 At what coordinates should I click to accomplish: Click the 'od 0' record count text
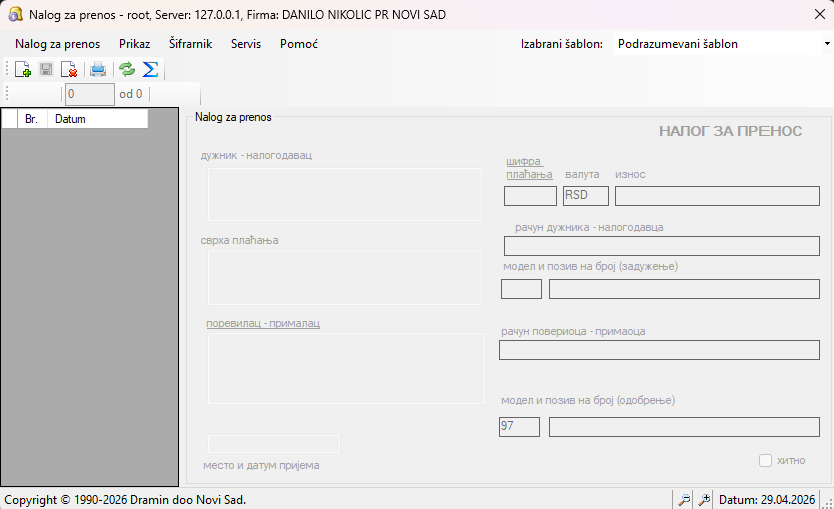pyautogui.click(x=131, y=94)
